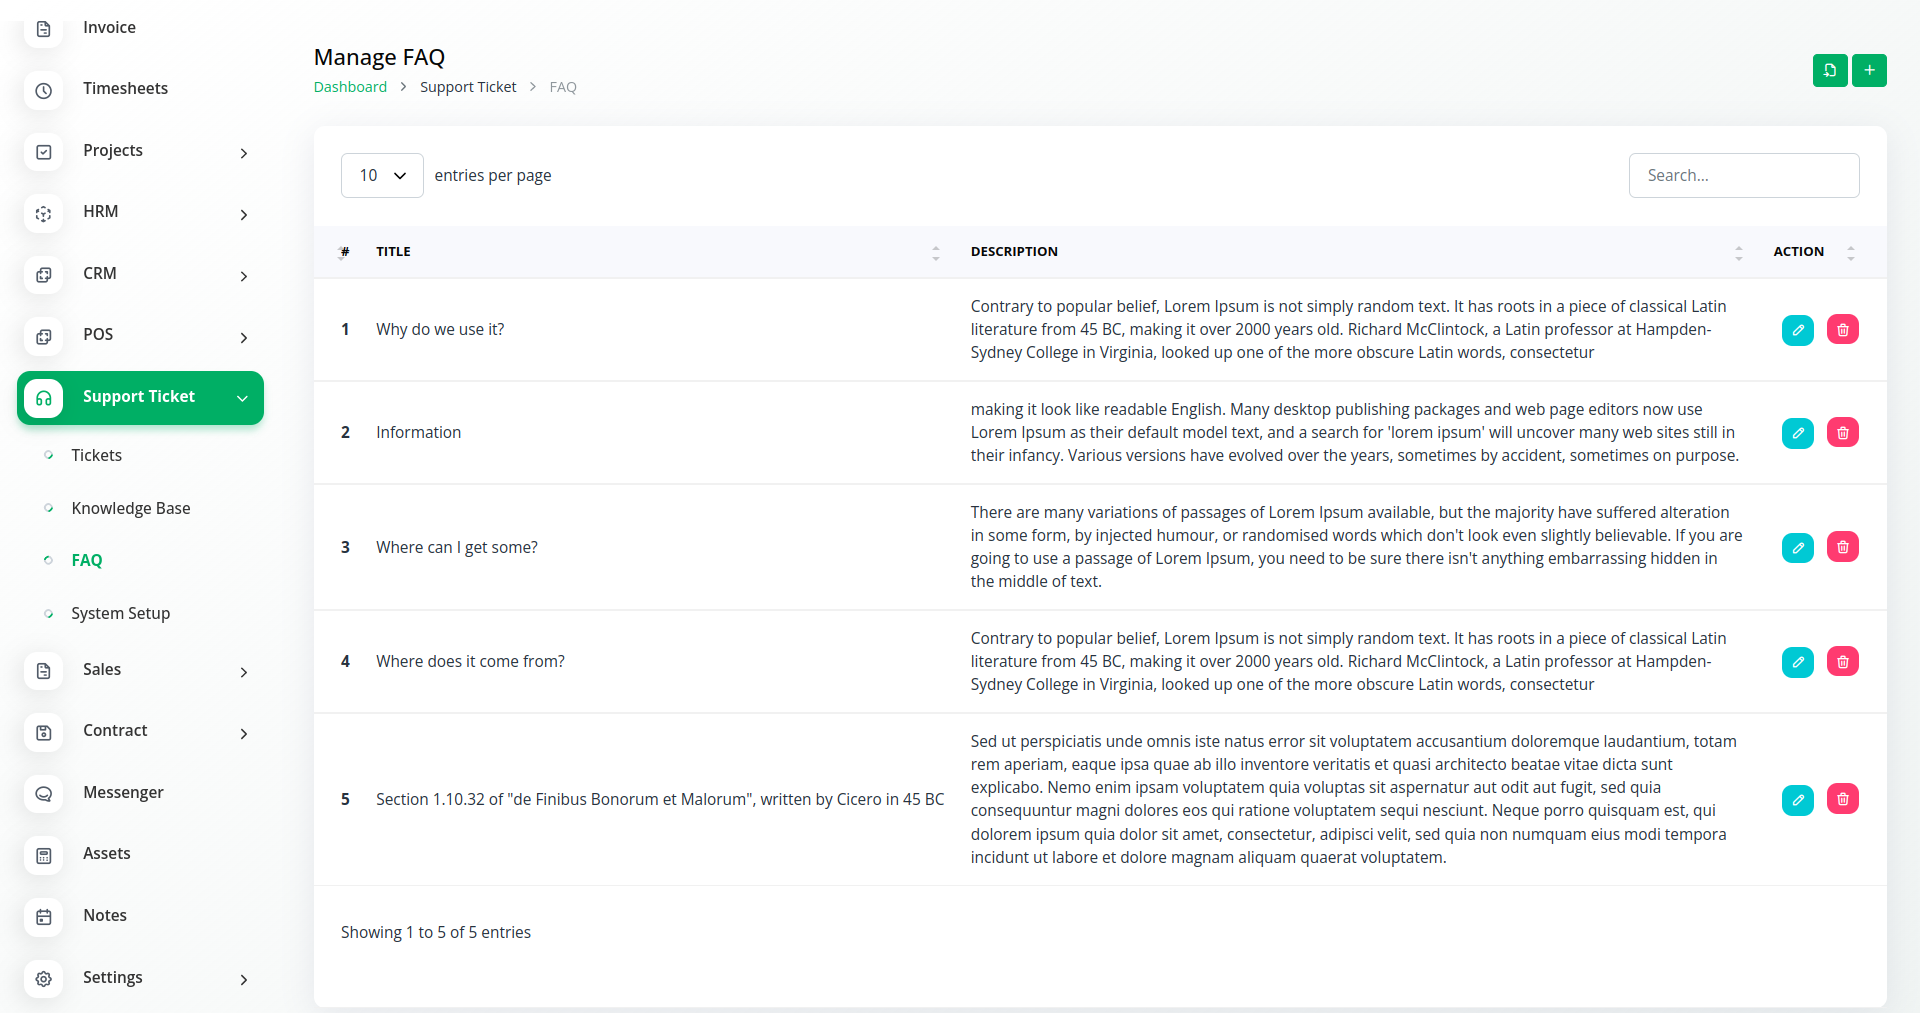The height and width of the screenshot is (1013, 1920).
Task: Collapse the Support Ticket menu
Action: [140, 398]
